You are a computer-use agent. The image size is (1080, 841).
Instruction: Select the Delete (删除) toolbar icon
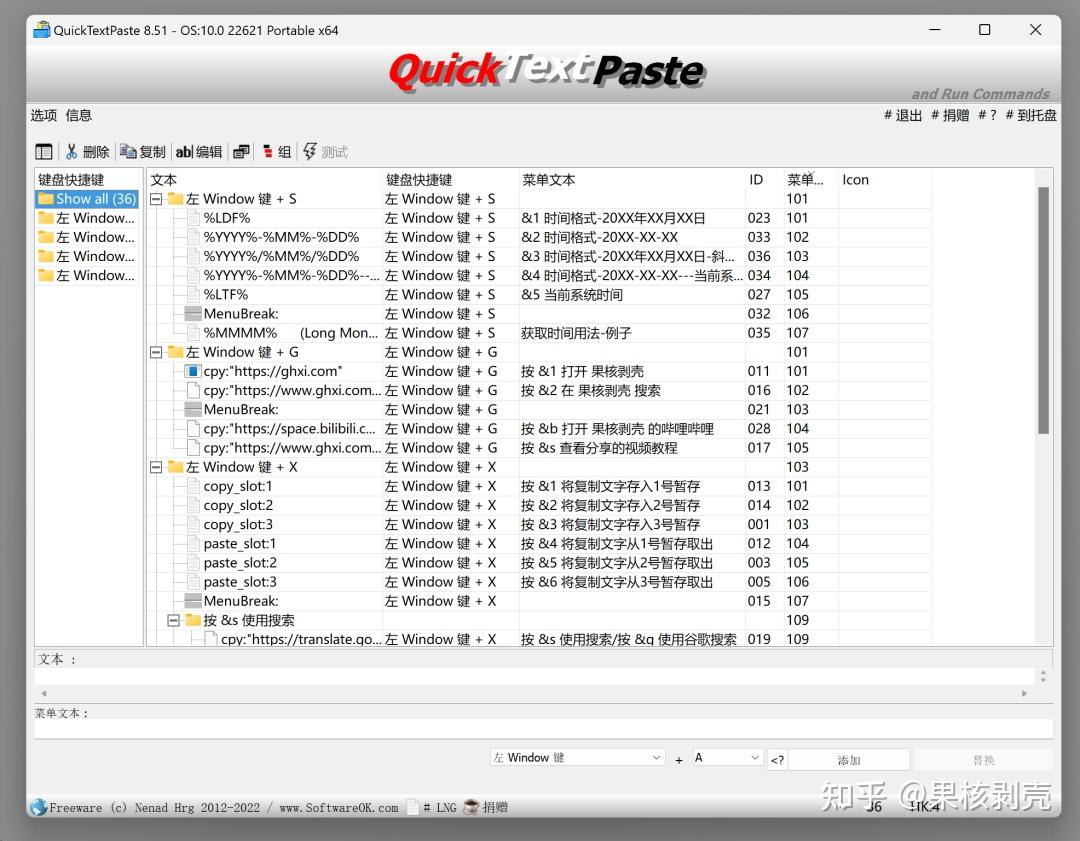tap(88, 151)
